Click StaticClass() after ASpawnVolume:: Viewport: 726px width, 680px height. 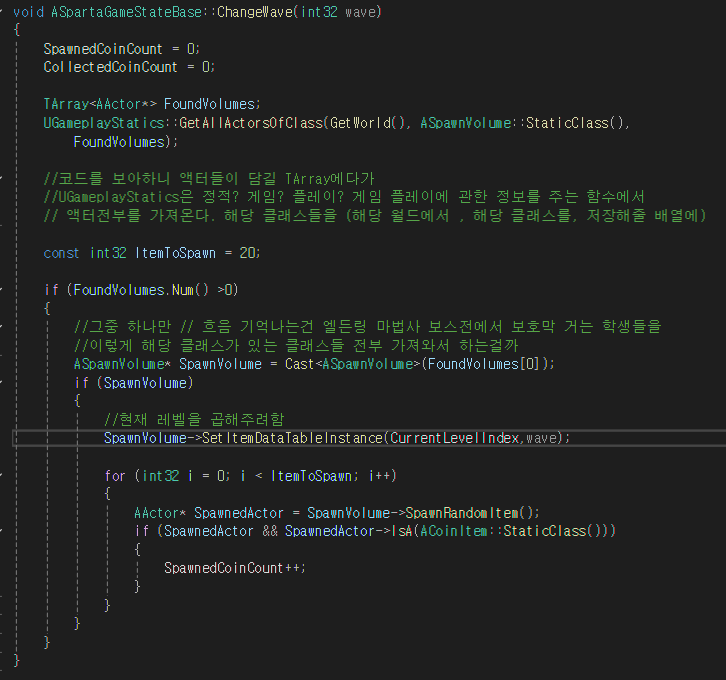pyautogui.click(x=575, y=123)
